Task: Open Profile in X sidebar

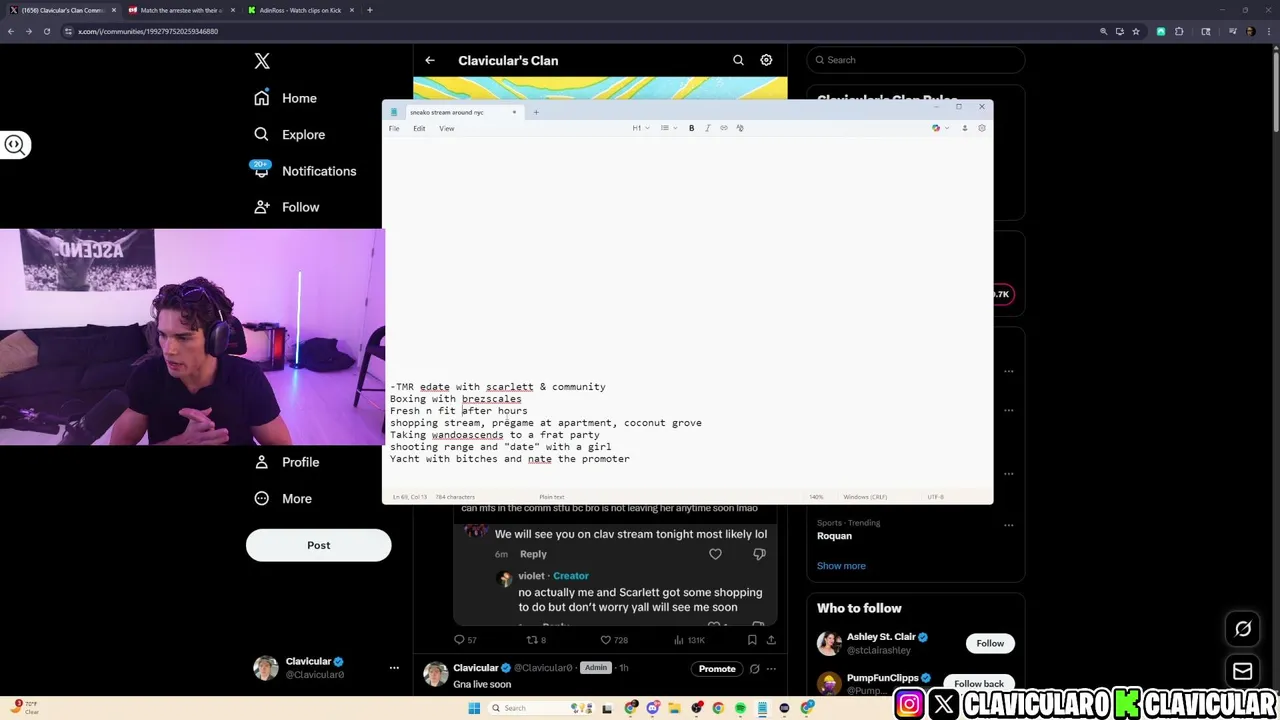Action: (286, 462)
